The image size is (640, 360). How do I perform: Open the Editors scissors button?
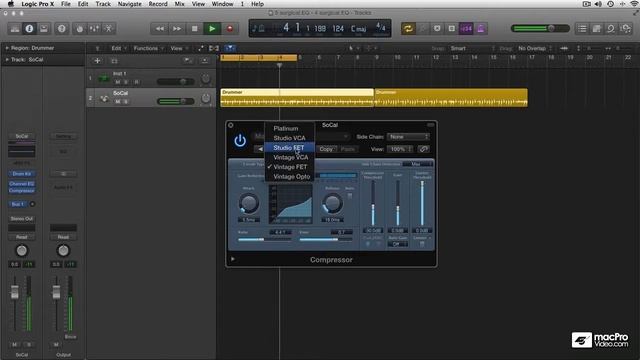(109, 29)
